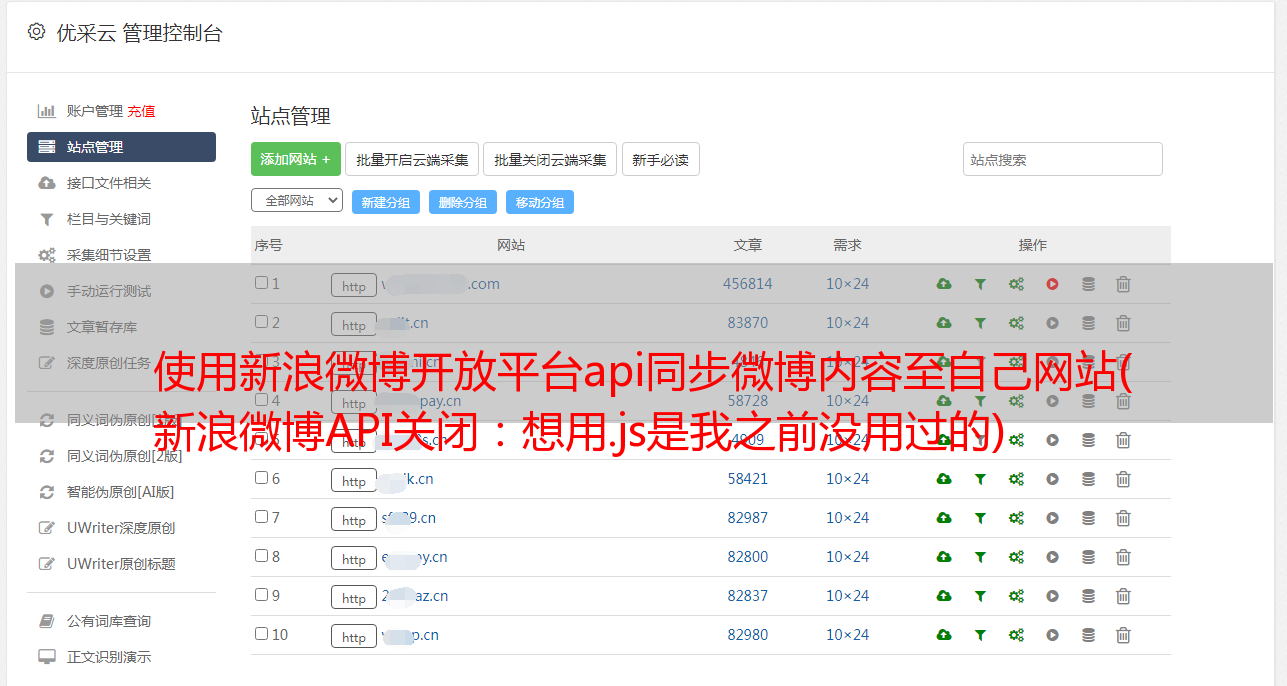Image resolution: width=1287 pixels, height=686 pixels.
Task: Click the funnel icon in row 8
Action: click(x=980, y=557)
